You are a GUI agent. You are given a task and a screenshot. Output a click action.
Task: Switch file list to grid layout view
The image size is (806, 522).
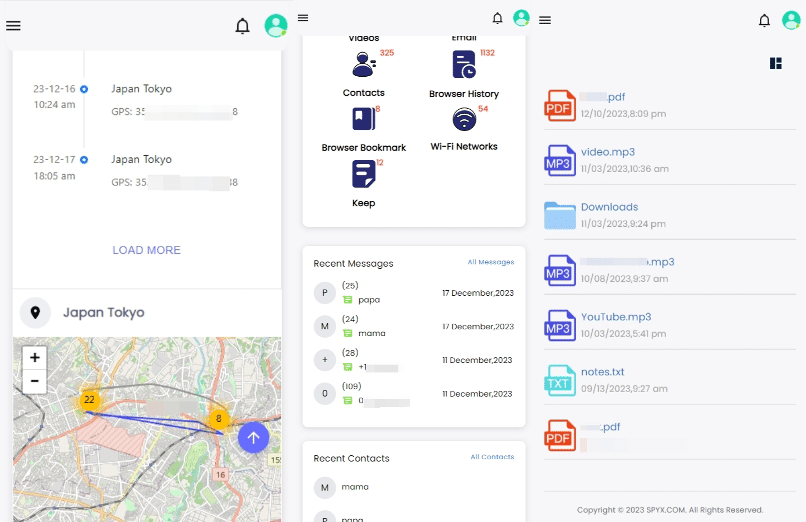(x=776, y=63)
